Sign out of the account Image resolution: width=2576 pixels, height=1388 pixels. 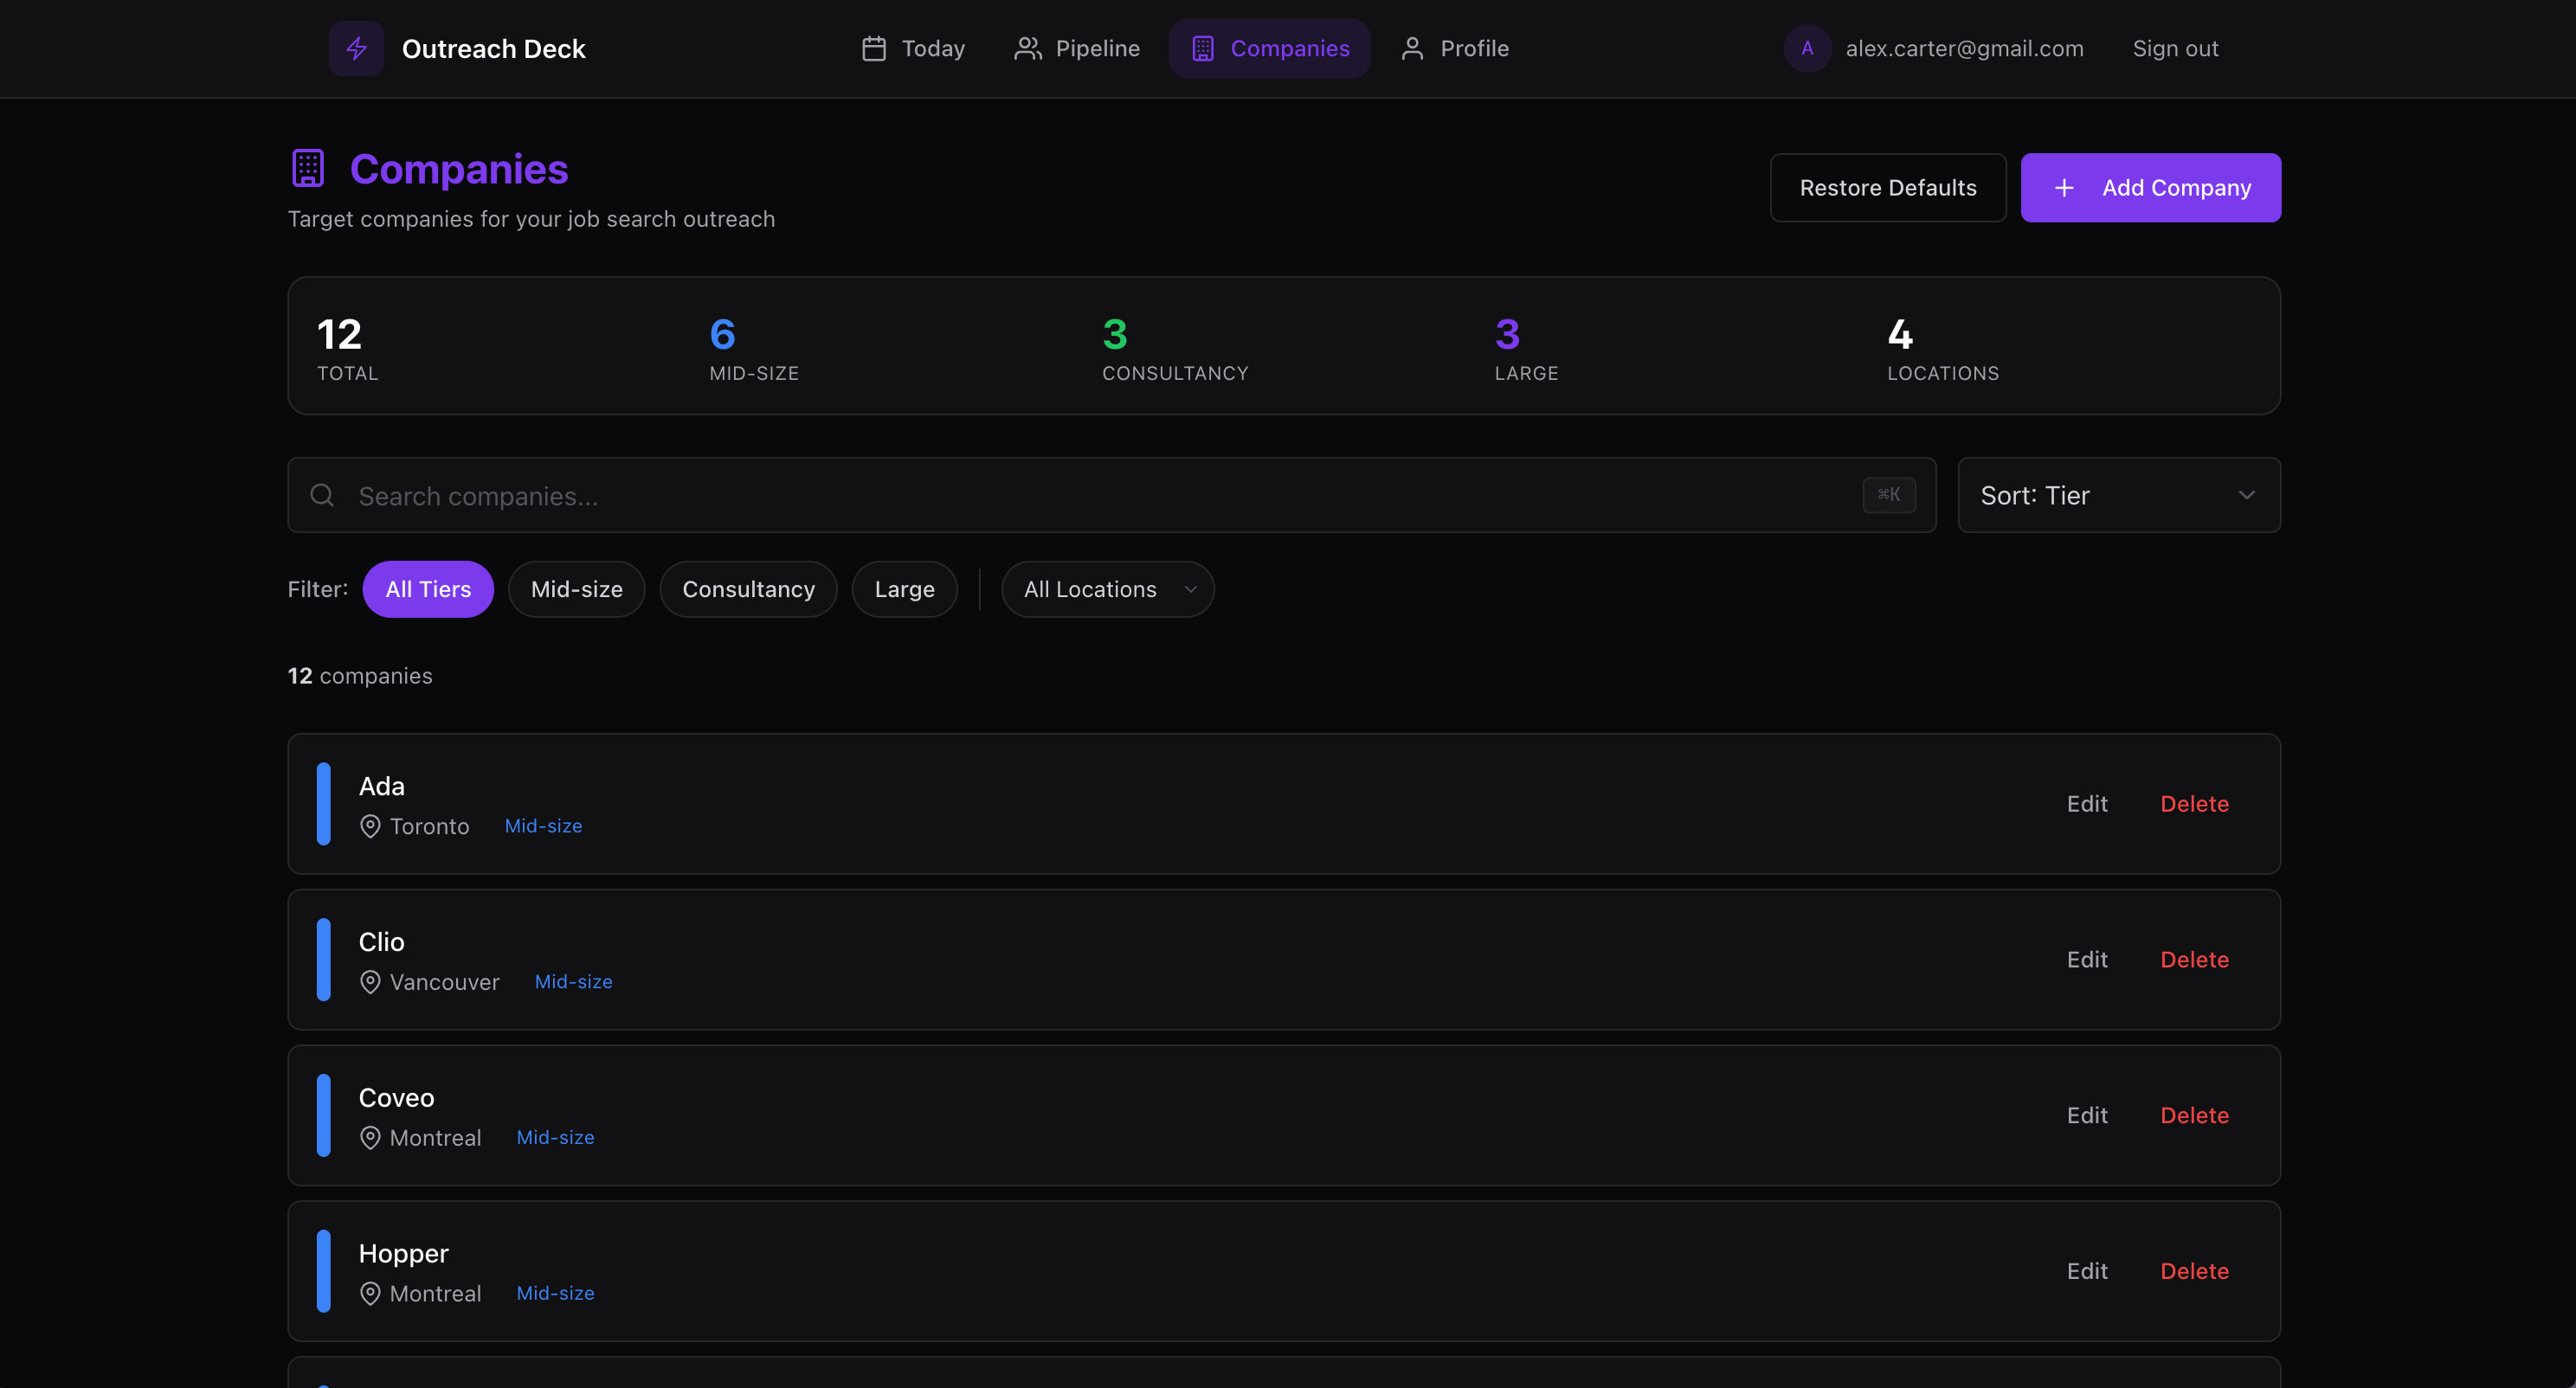pyautogui.click(x=2175, y=48)
